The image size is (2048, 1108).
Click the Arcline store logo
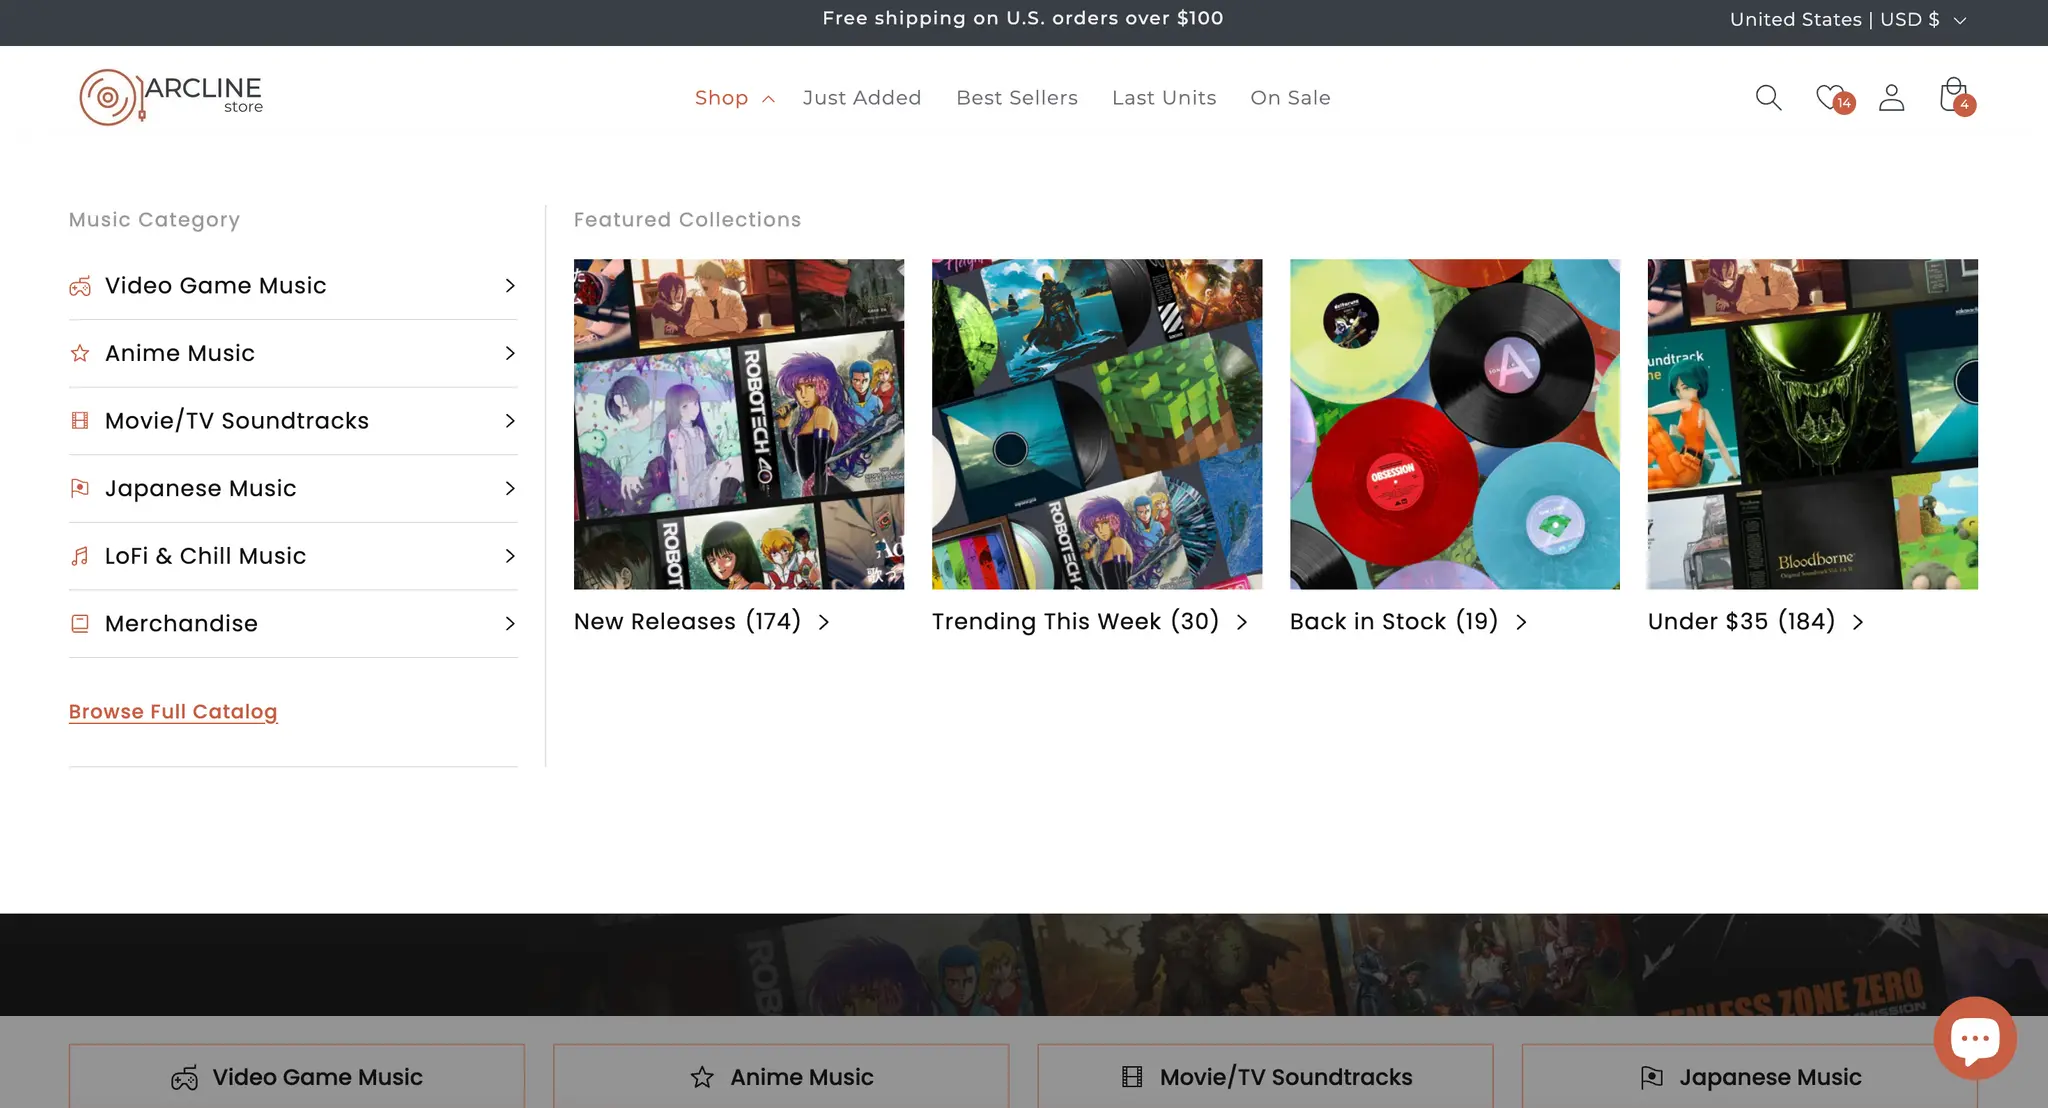click(x=171, y=97)
